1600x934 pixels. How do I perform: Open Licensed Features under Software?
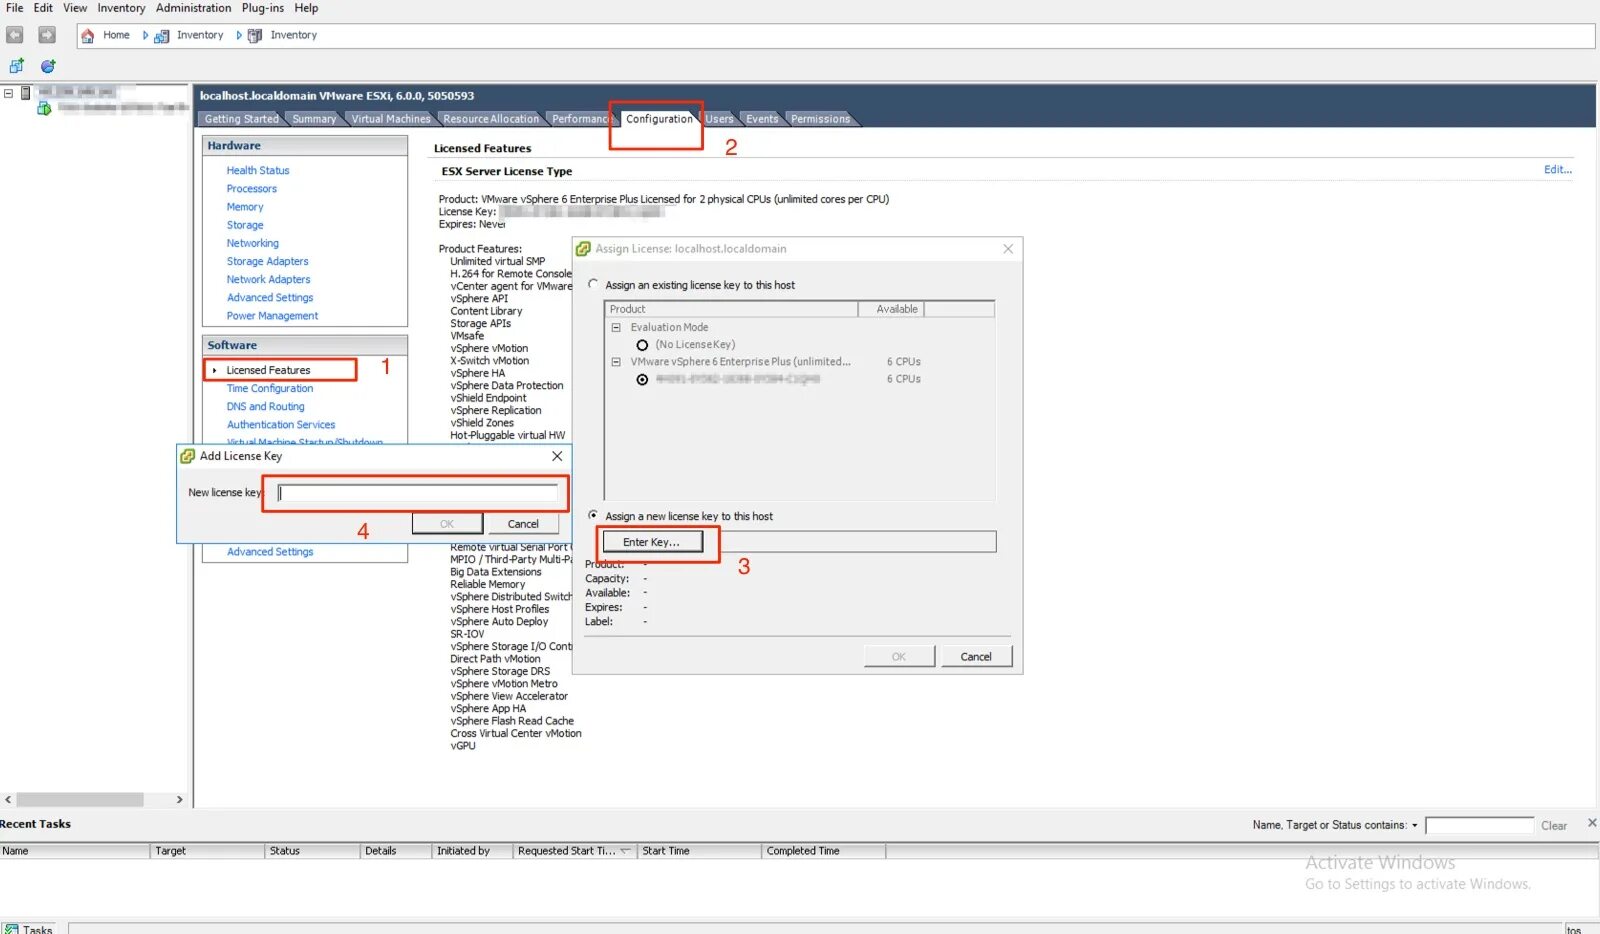pos(268,371)
